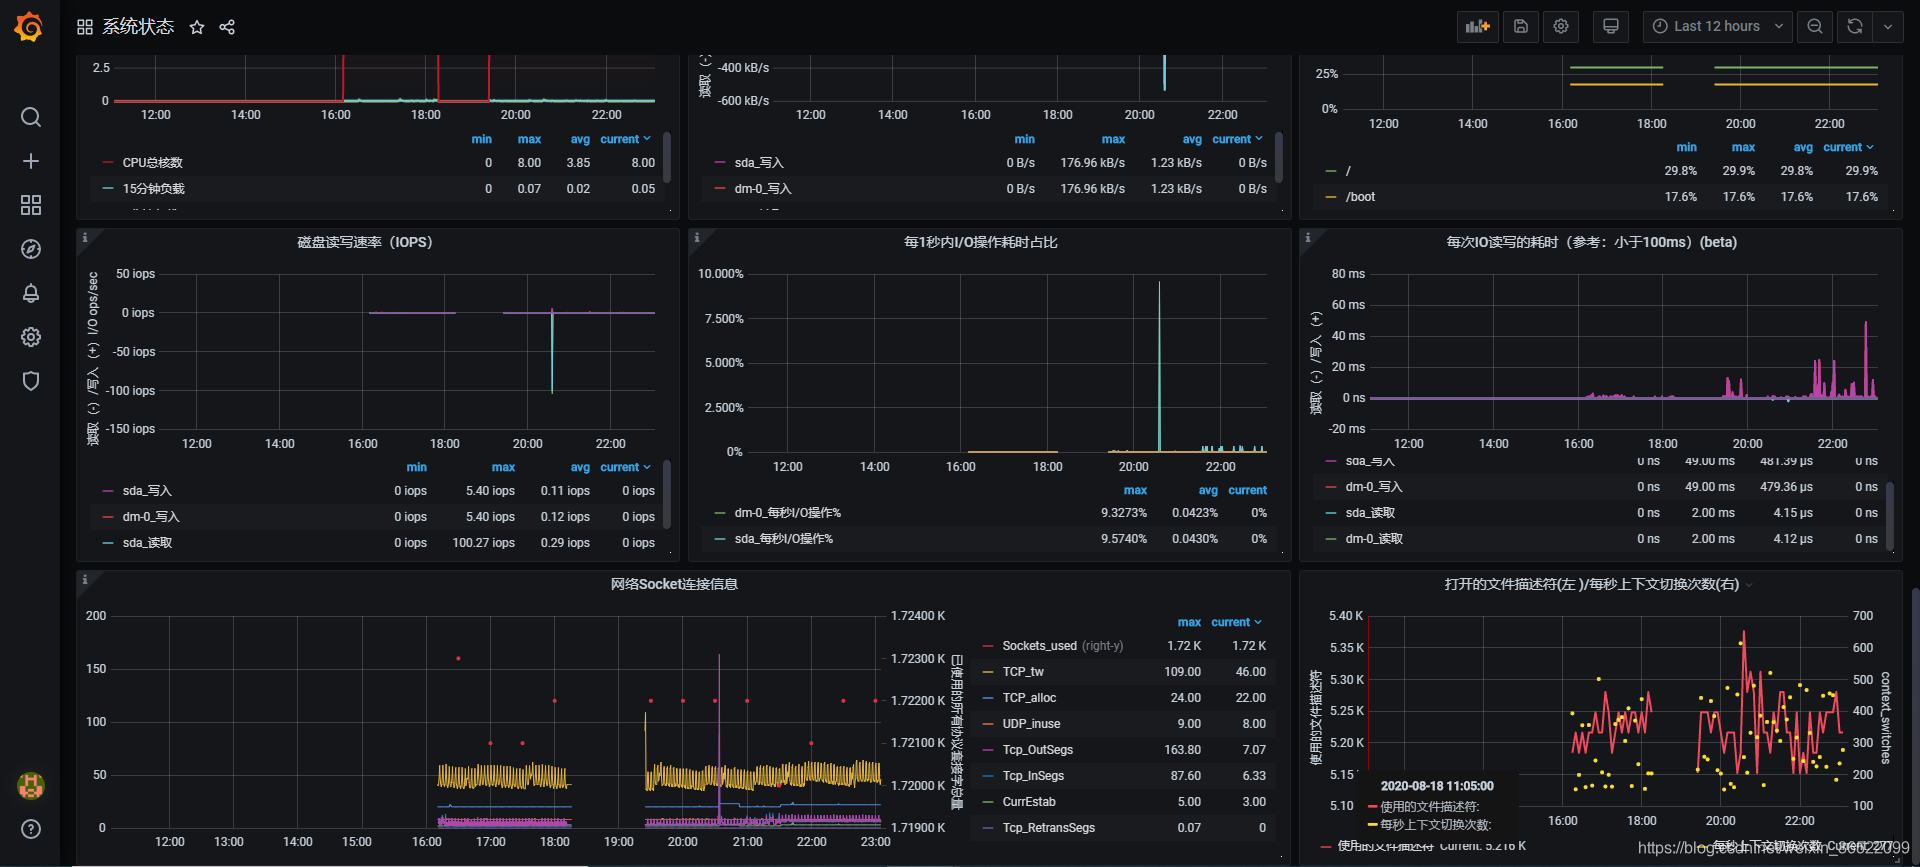The height and width of the screenshot is (867, 1920).
Task: Open refresh interval dropdown arrow
Action: click(1888, 27)
